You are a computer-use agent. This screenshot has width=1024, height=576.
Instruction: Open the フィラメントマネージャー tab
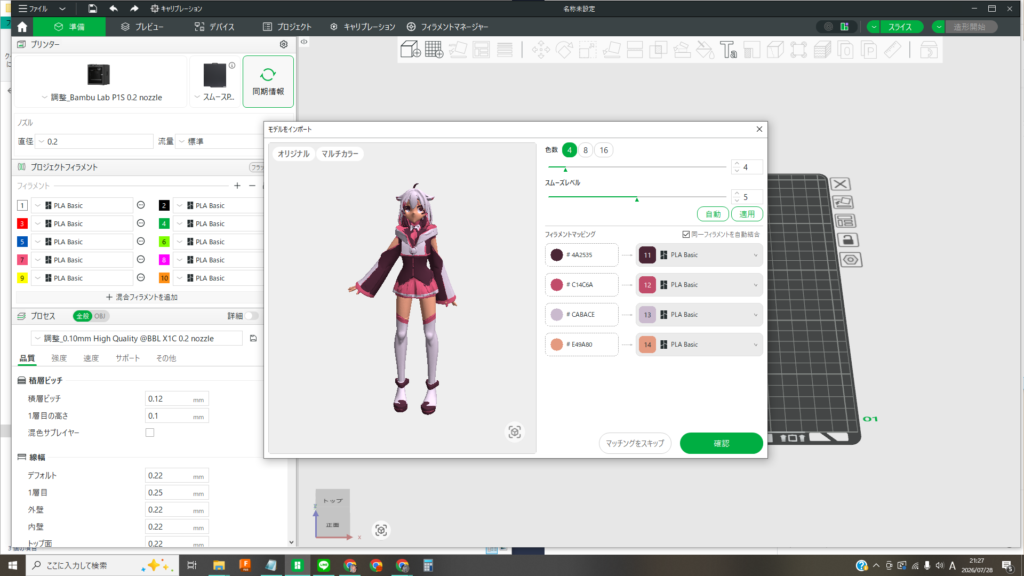447,27
